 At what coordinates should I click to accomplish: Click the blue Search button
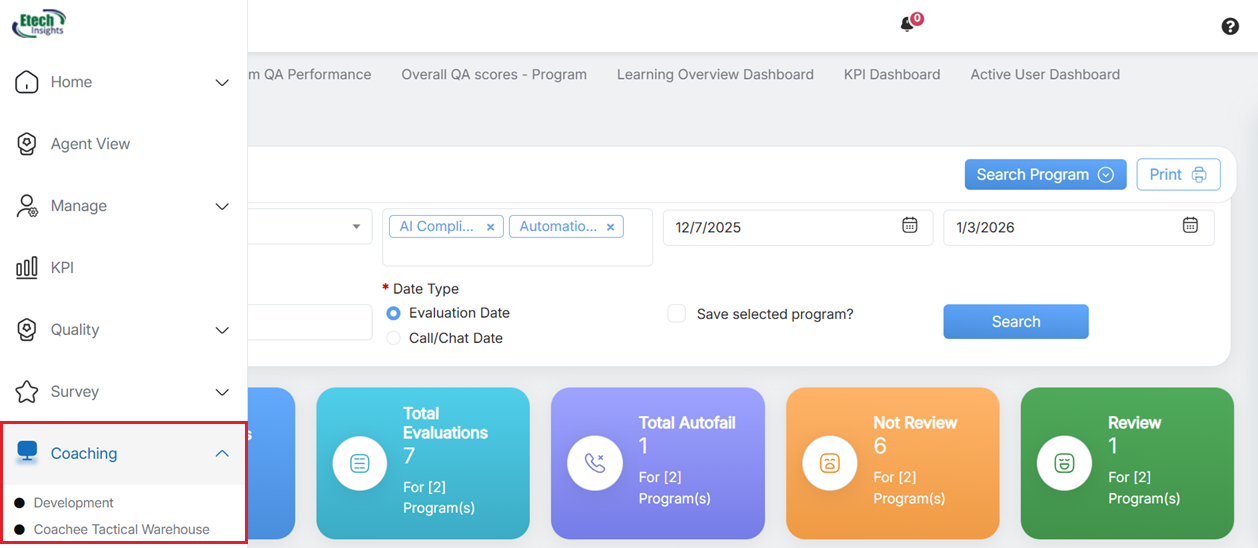point(1015,322)
